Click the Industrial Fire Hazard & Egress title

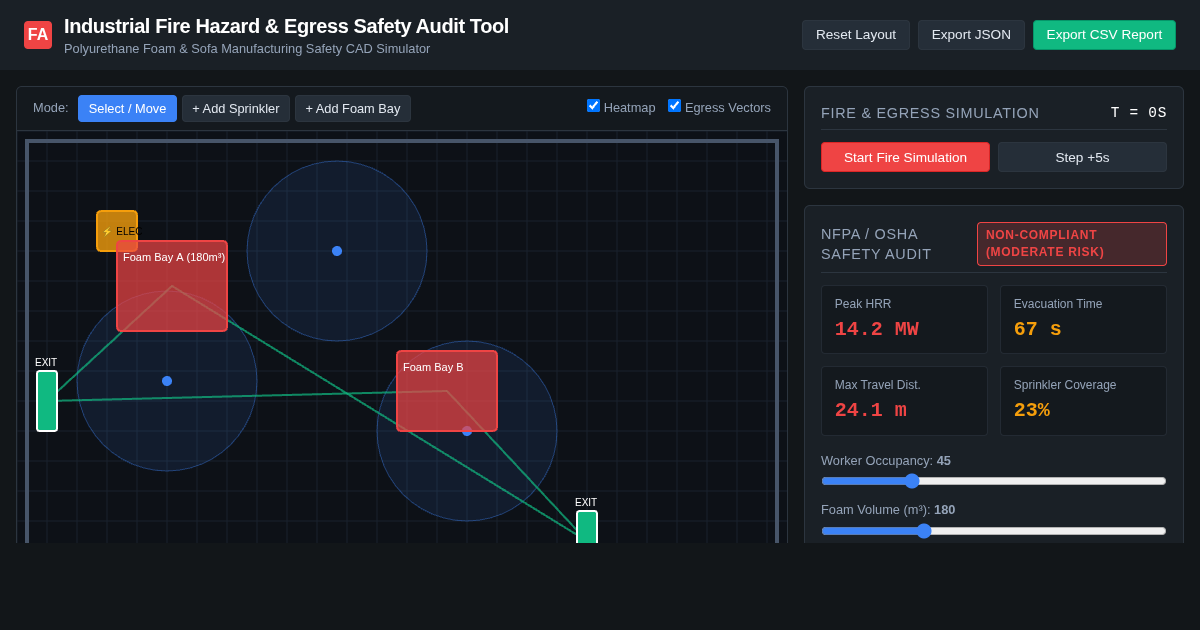pos(286,26)
